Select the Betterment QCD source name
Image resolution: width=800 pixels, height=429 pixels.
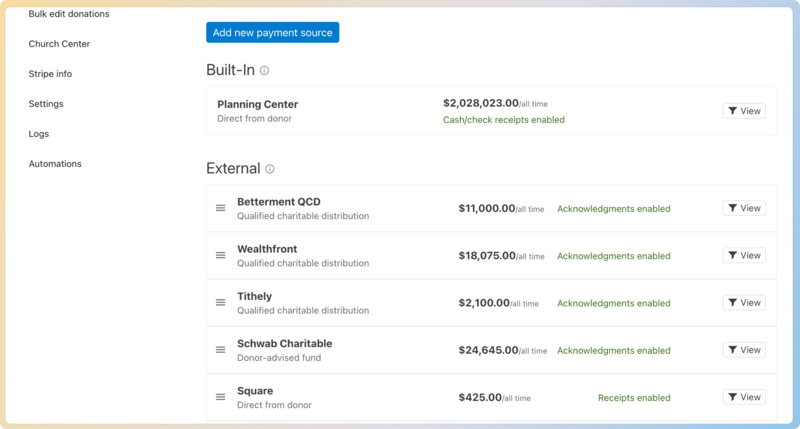[x=279, y=201]
